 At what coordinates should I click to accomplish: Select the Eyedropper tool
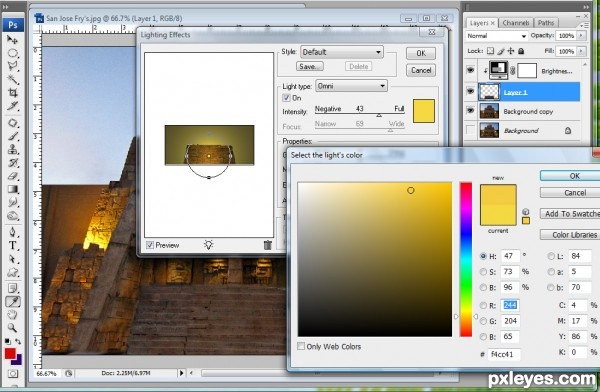tap(13, 302)
